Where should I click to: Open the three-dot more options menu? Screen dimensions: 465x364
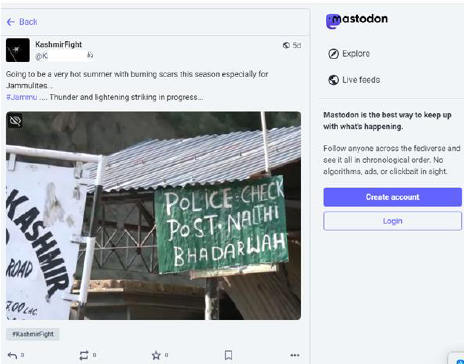pyautogui.click(x=295, y=355)
